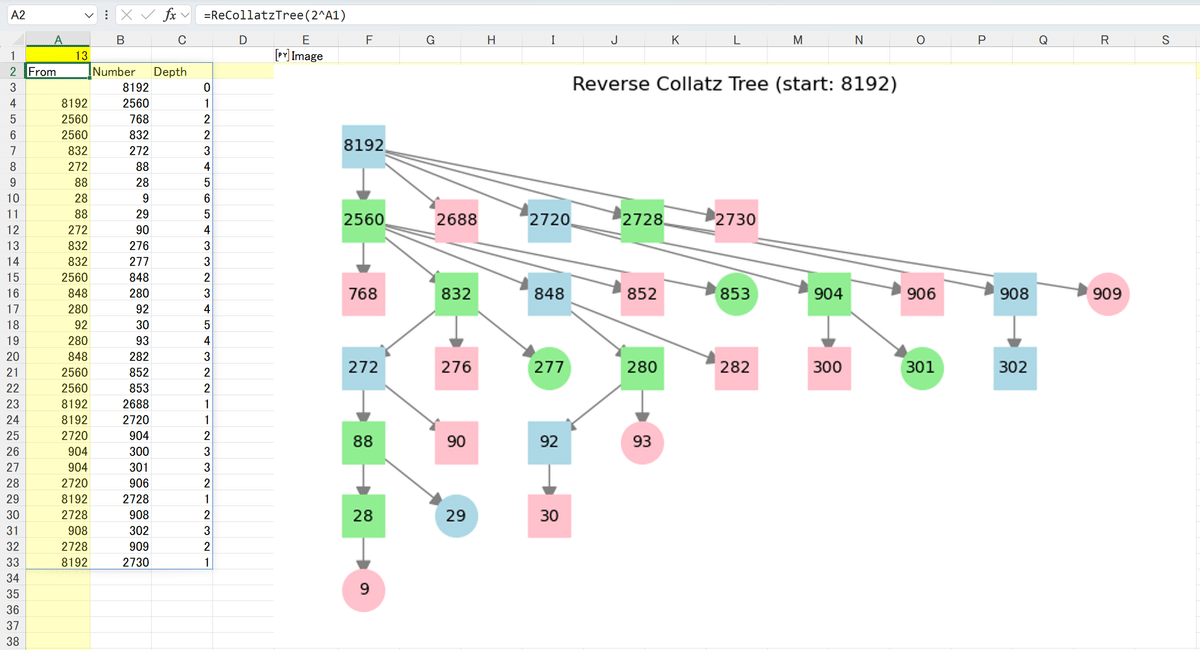Click the chart title Reverse Collatz Tree
Screen dimensions: 1200x650
(x=734, y=84)
